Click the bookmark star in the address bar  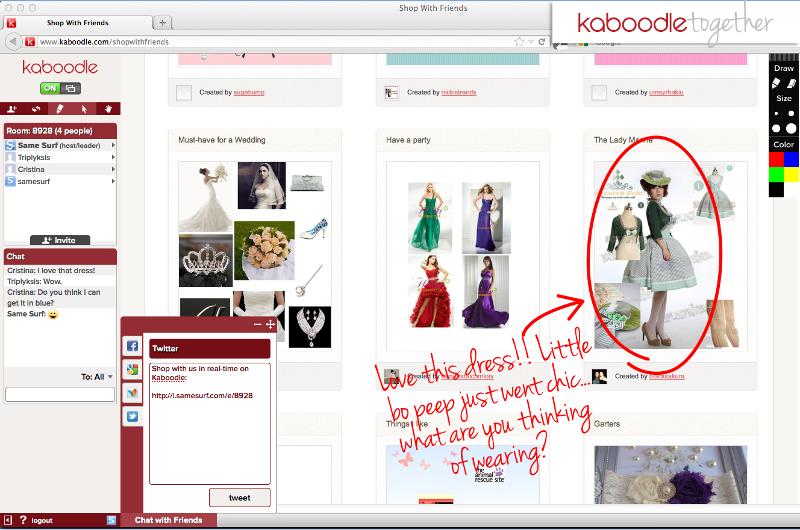(519, 42)
